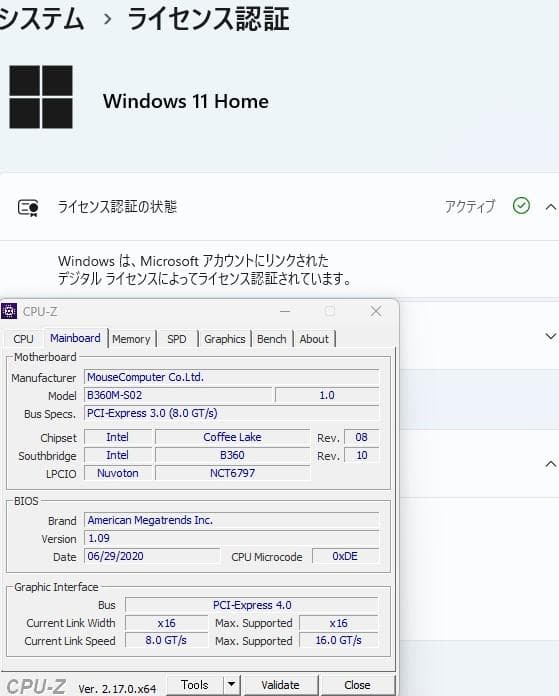The height and width of the screenshot is (696, 559).
Task: Click the Max Supported link width x16
Action: (339, 623)
